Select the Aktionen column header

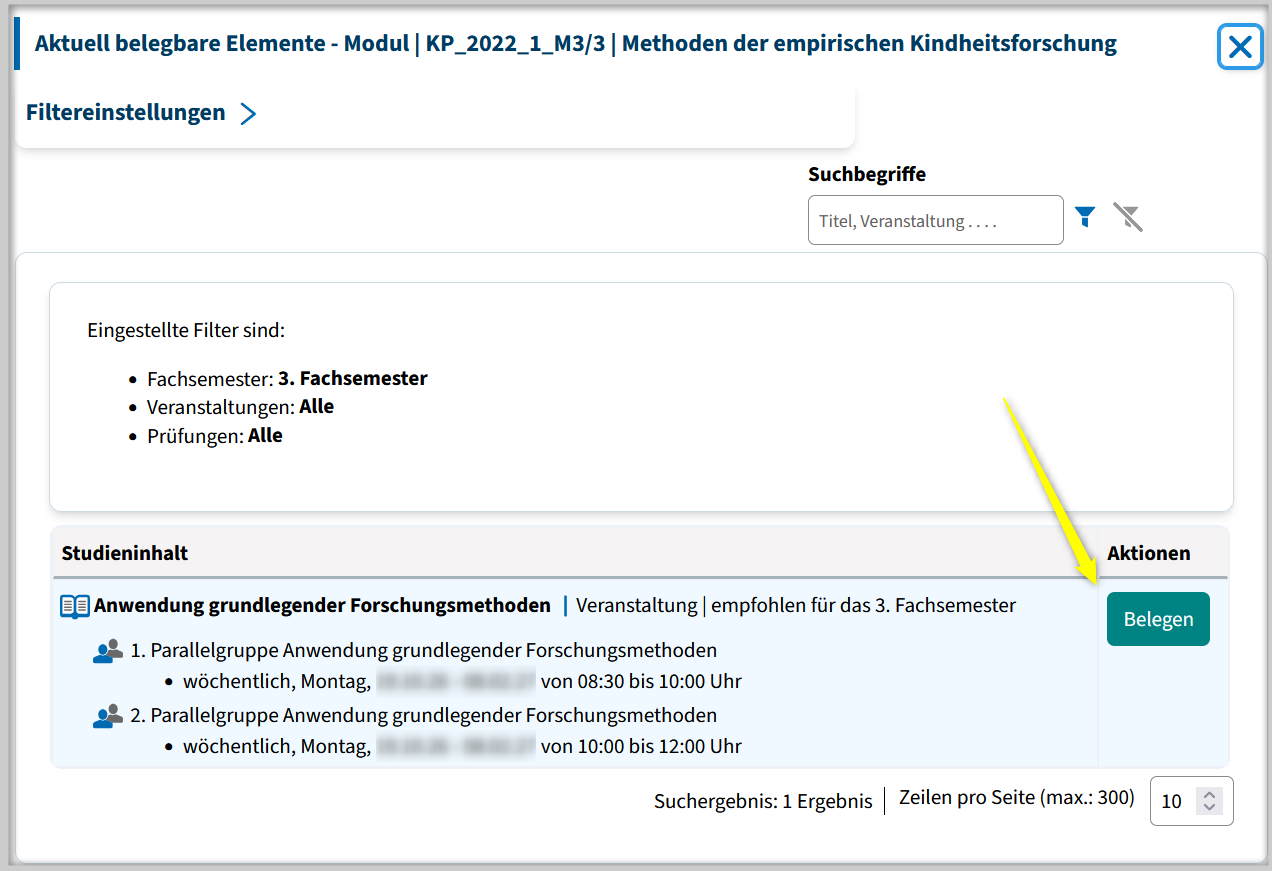tap(1149, 553)
